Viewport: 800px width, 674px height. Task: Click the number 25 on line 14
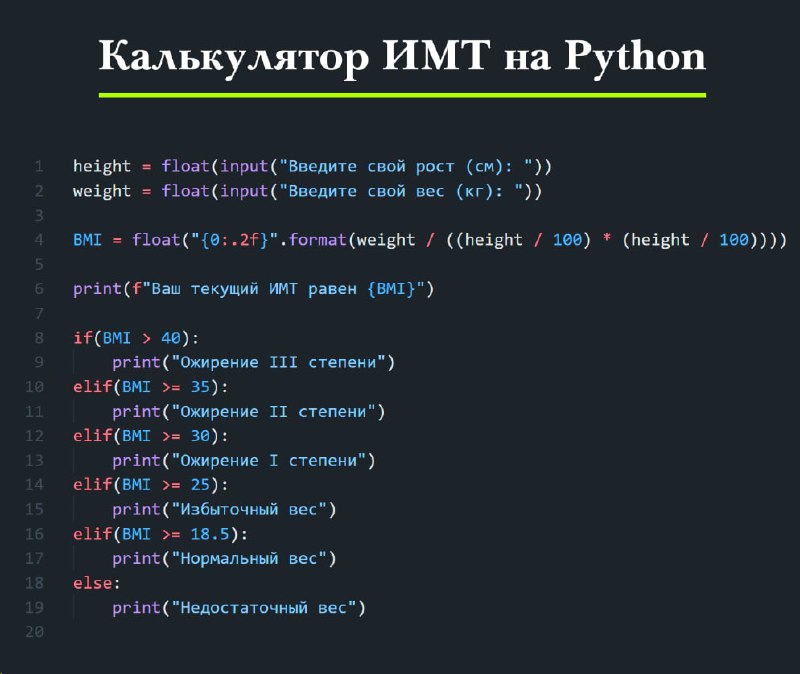[200, 485]
